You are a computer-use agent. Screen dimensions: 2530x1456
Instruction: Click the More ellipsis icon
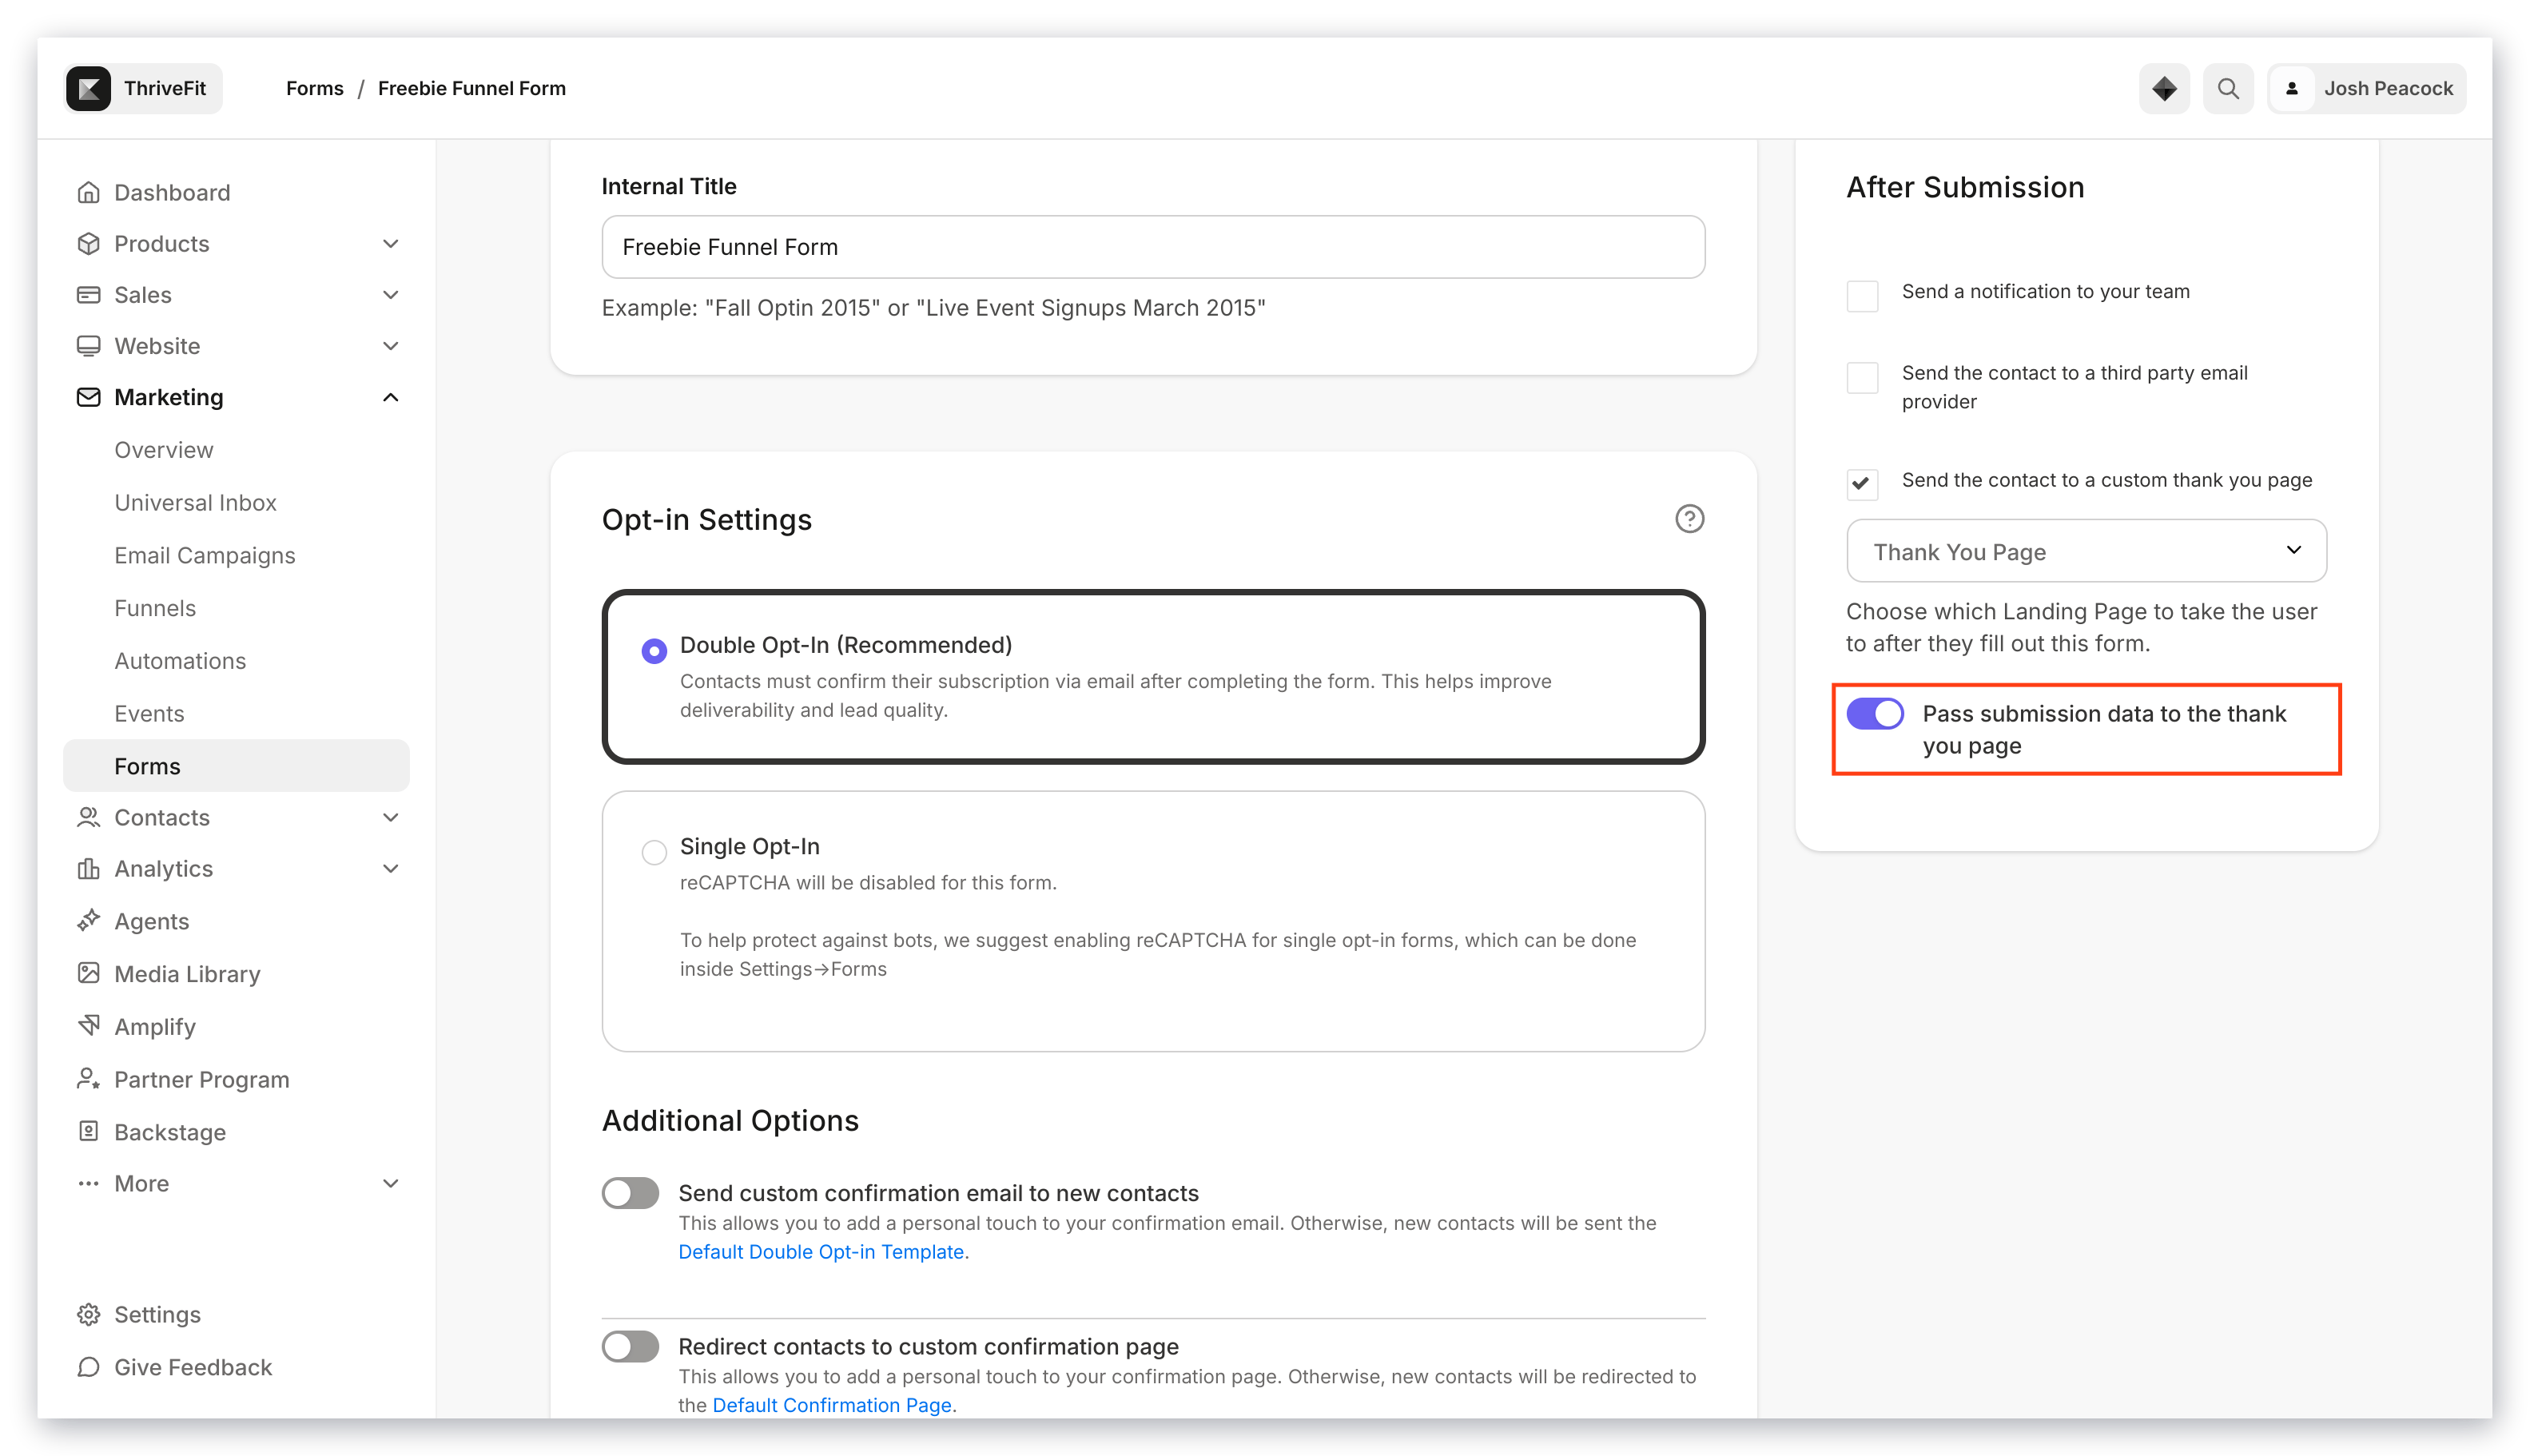point(88,1183)
